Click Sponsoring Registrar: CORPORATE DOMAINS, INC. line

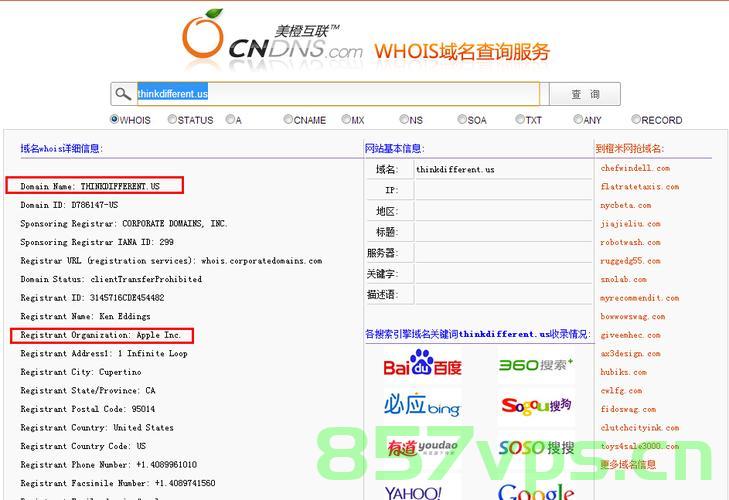[124, 224]
